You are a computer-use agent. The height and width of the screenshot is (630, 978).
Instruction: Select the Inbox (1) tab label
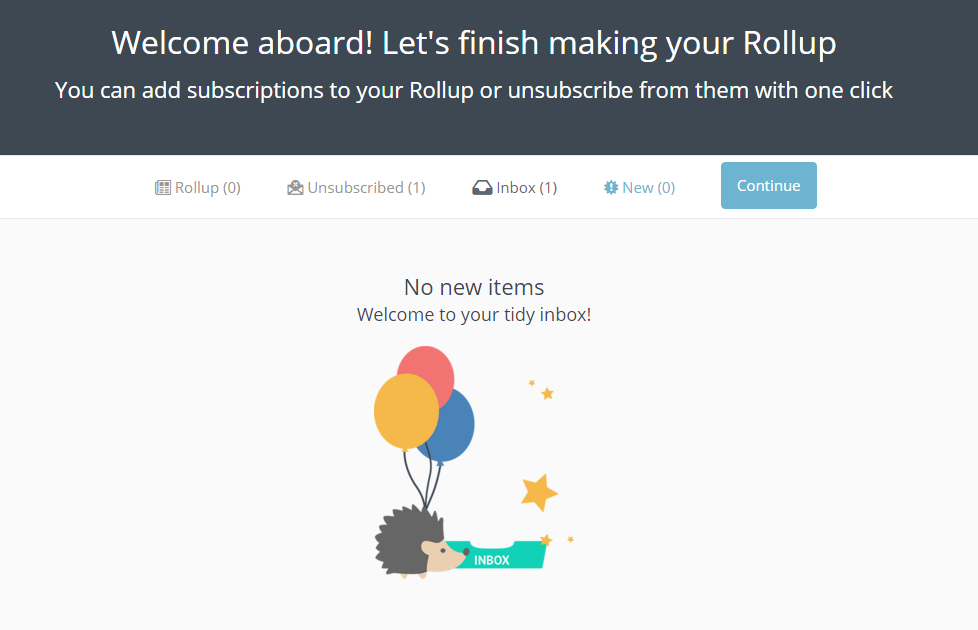(526, 188)
